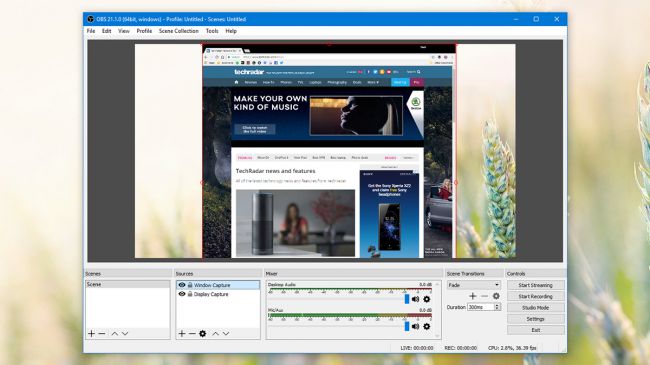Maximize the OBS window
650x365 pixels.
(x=536, y=19)
